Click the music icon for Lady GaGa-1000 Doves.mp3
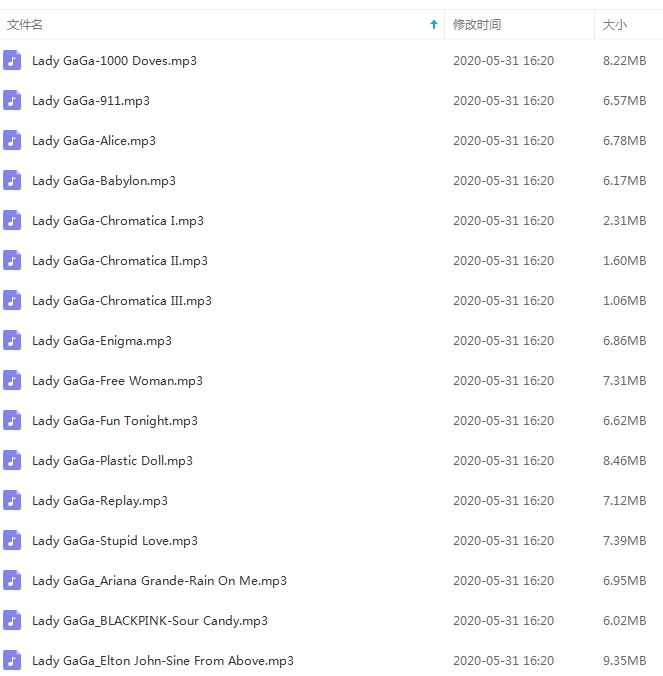 (12, 60)
